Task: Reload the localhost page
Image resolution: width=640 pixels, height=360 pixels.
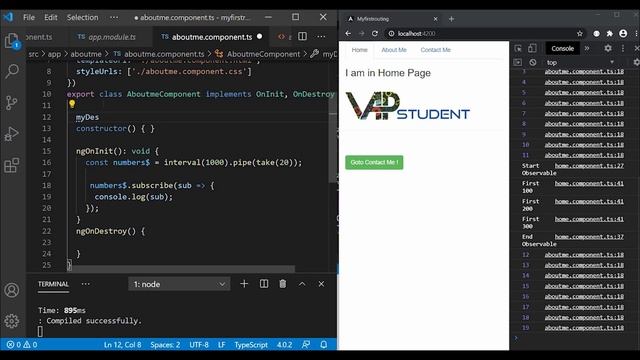Action: 375,33
